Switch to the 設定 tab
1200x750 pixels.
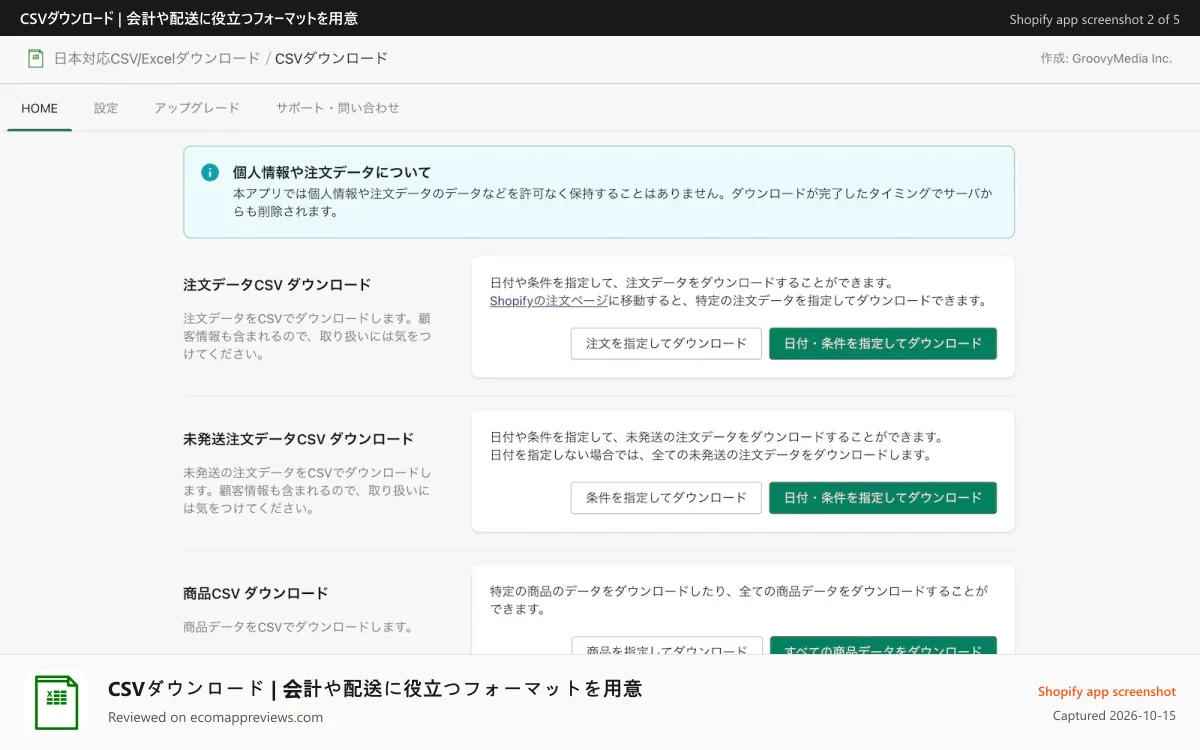(x=106, y=108)
